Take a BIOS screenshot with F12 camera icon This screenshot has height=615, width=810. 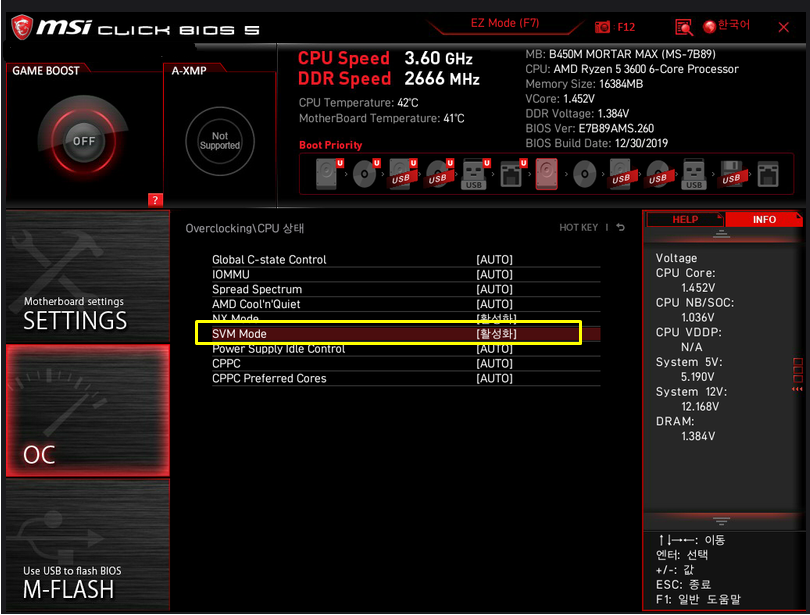(602, 27)
